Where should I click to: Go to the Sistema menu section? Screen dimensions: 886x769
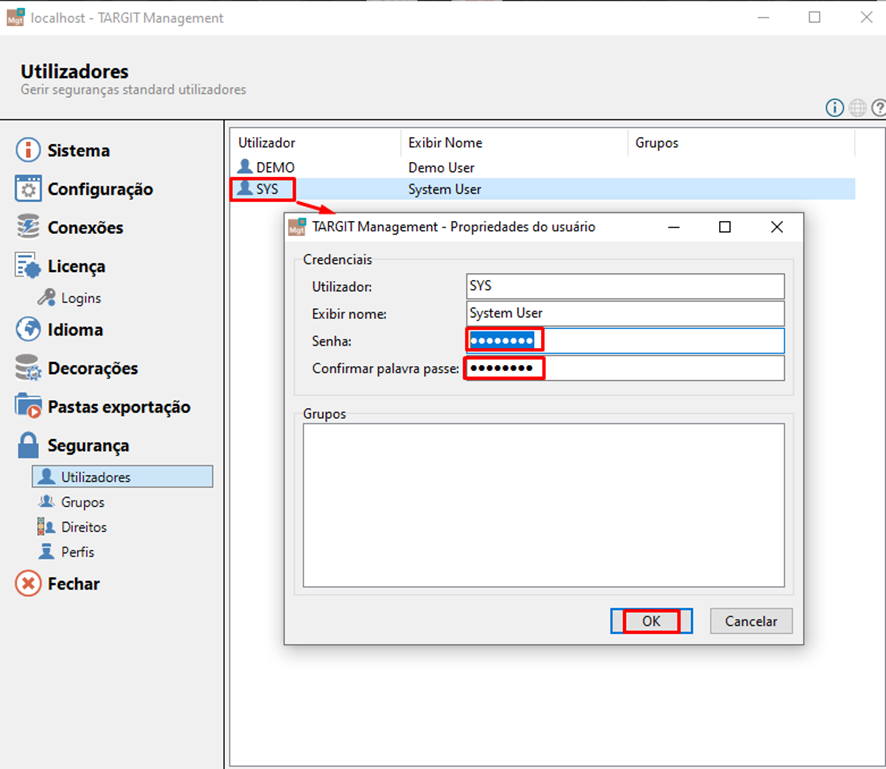(x=79, y=151)
